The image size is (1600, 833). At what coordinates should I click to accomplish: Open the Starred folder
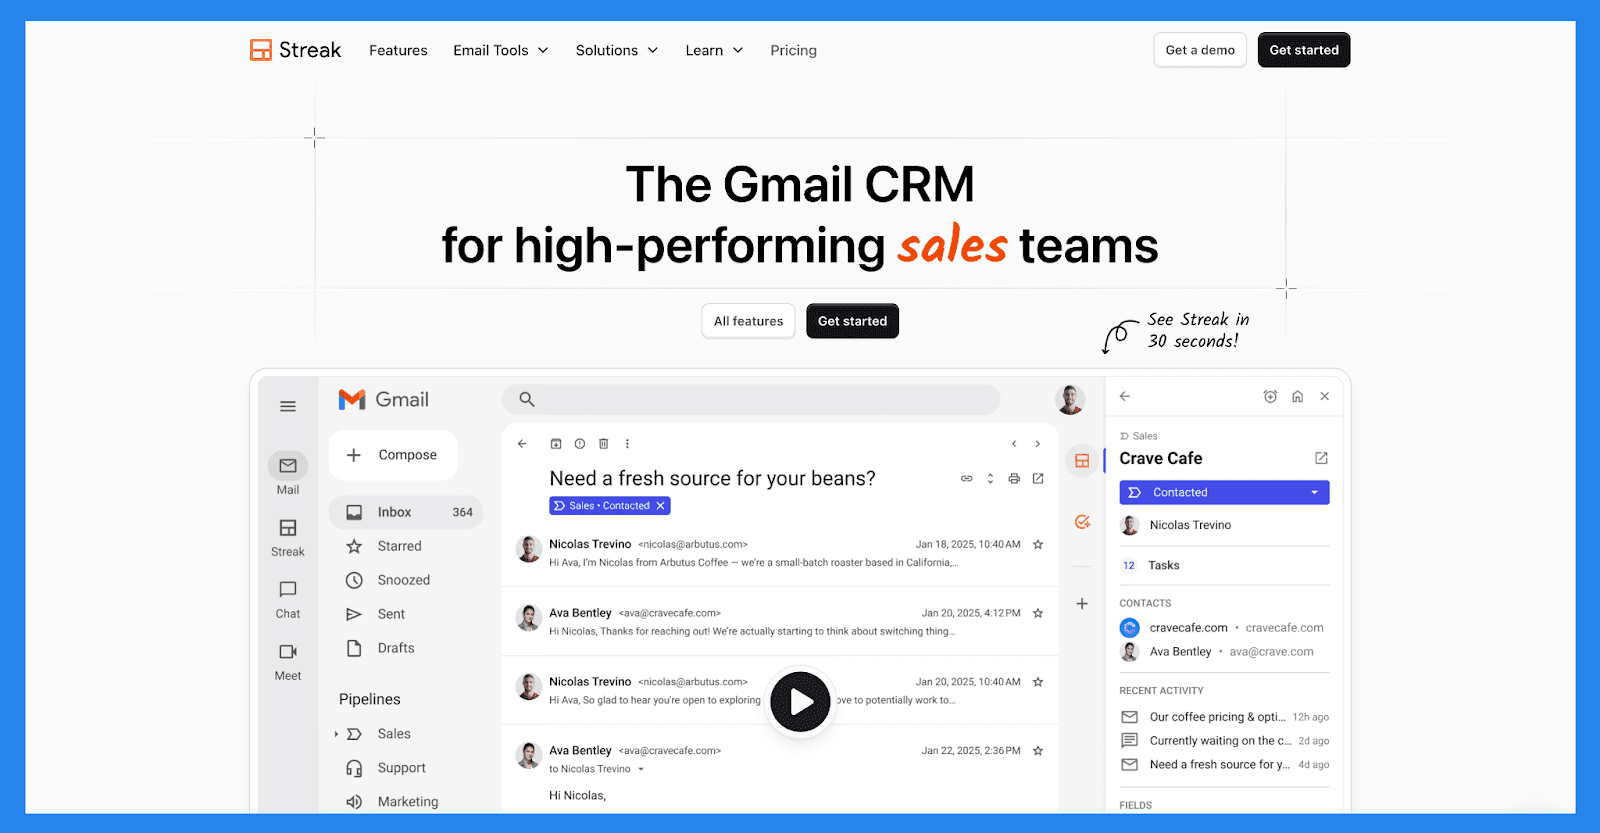click(384, 546)
